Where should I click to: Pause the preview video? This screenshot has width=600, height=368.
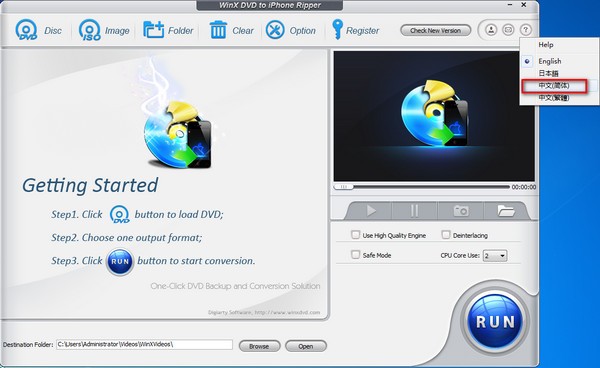pyautogui.click(x=414, y=211)
